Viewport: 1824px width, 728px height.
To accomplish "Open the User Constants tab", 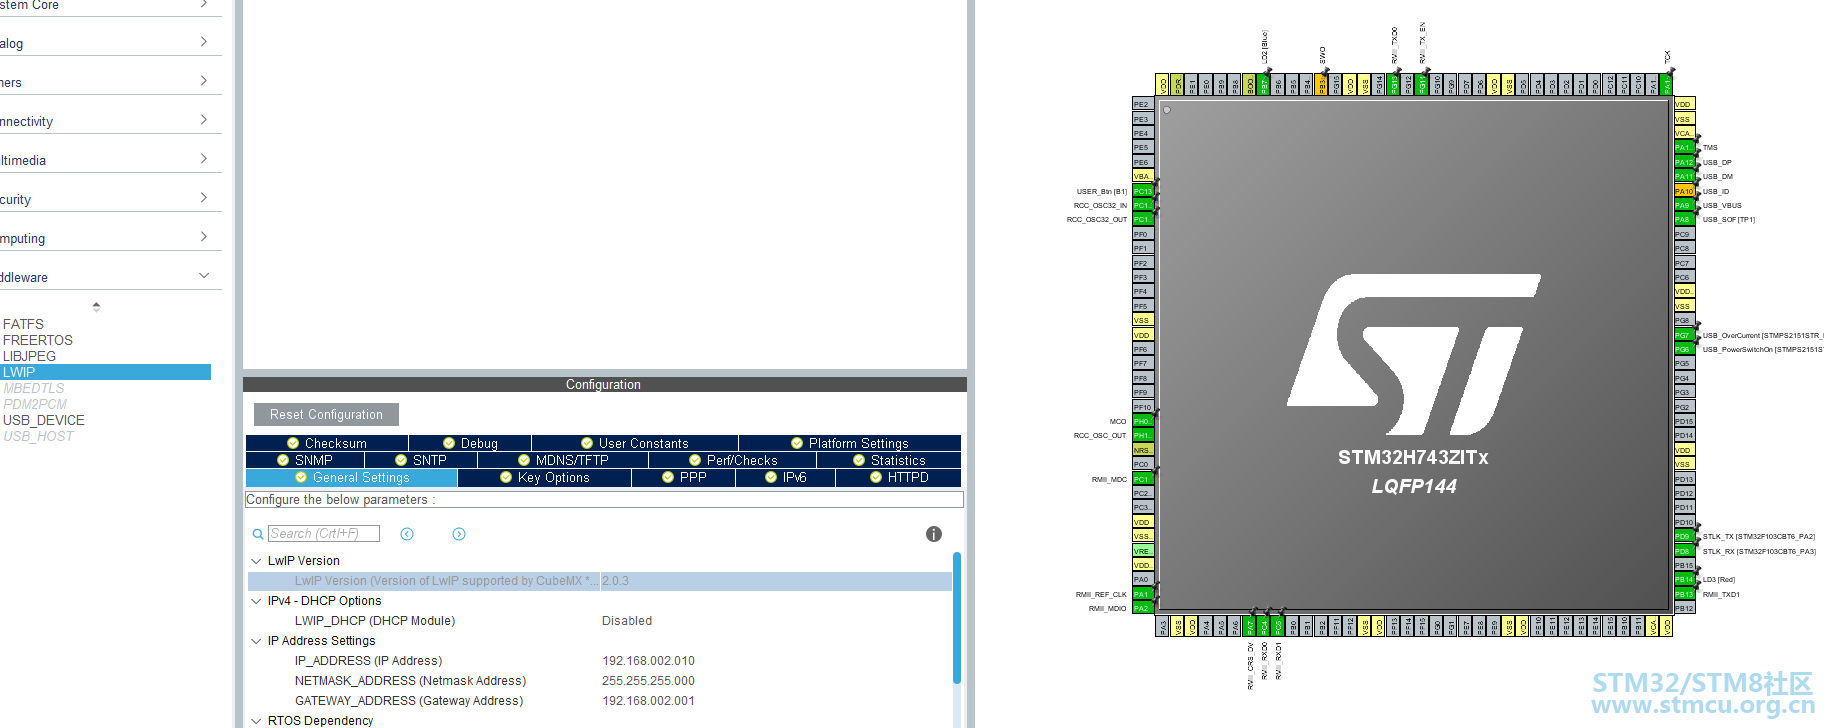I will pyautogui.click(x=635, y=443).
